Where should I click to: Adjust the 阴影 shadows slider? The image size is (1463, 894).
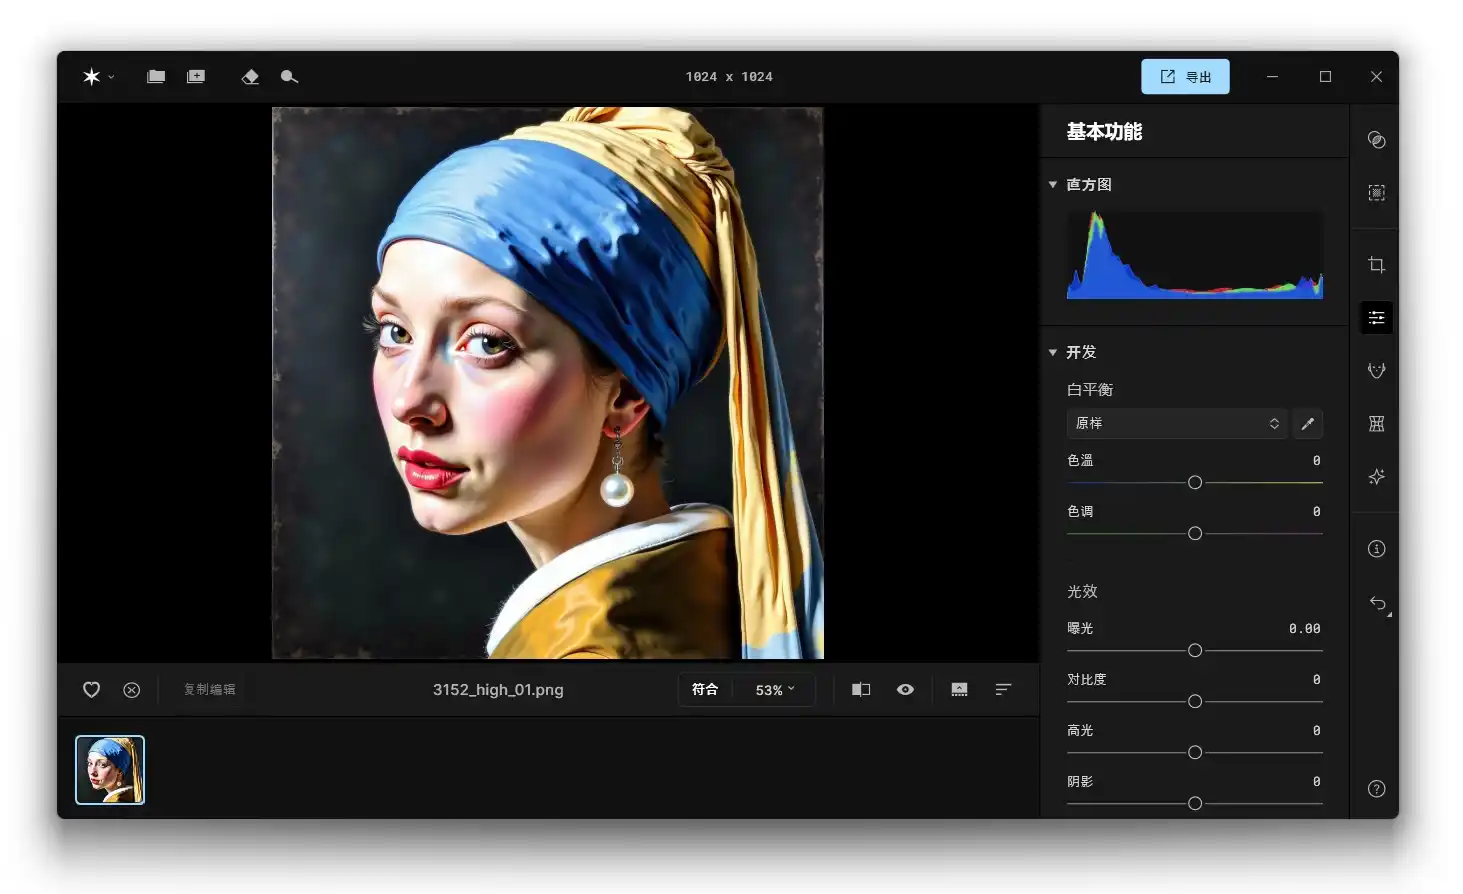click(x=1194, y=804)
